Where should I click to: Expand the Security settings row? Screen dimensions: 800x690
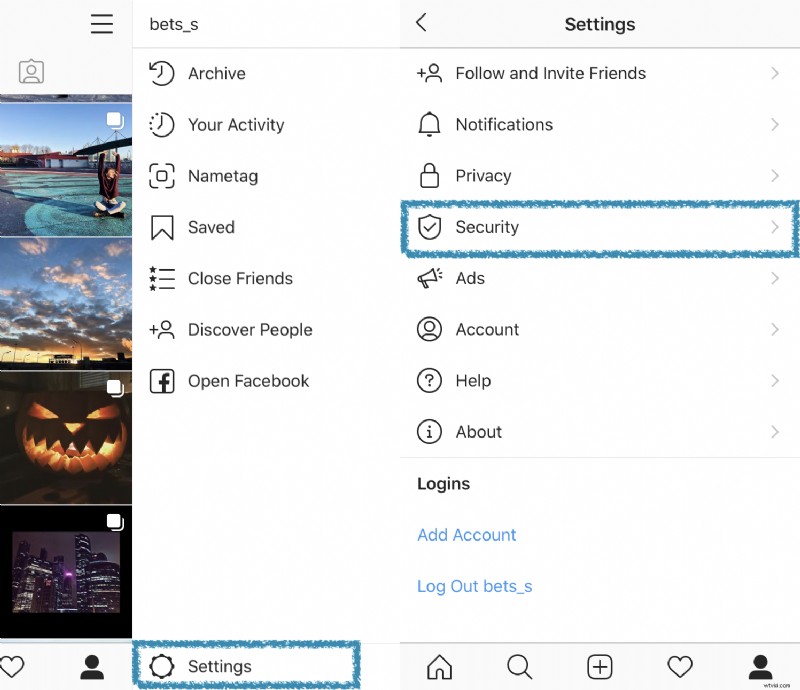click(x=600, y=227)
